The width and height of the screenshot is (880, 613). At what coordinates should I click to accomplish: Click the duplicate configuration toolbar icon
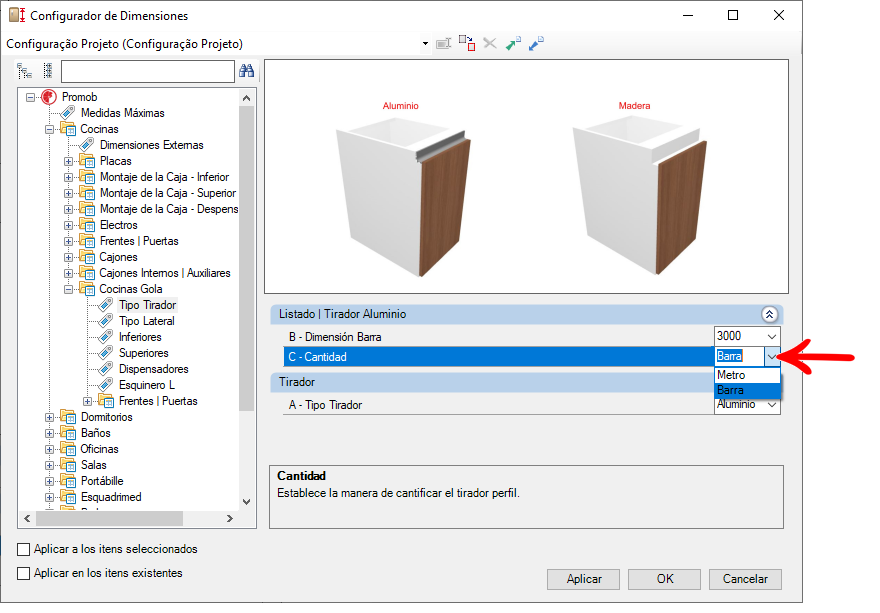tap(466, 44)
